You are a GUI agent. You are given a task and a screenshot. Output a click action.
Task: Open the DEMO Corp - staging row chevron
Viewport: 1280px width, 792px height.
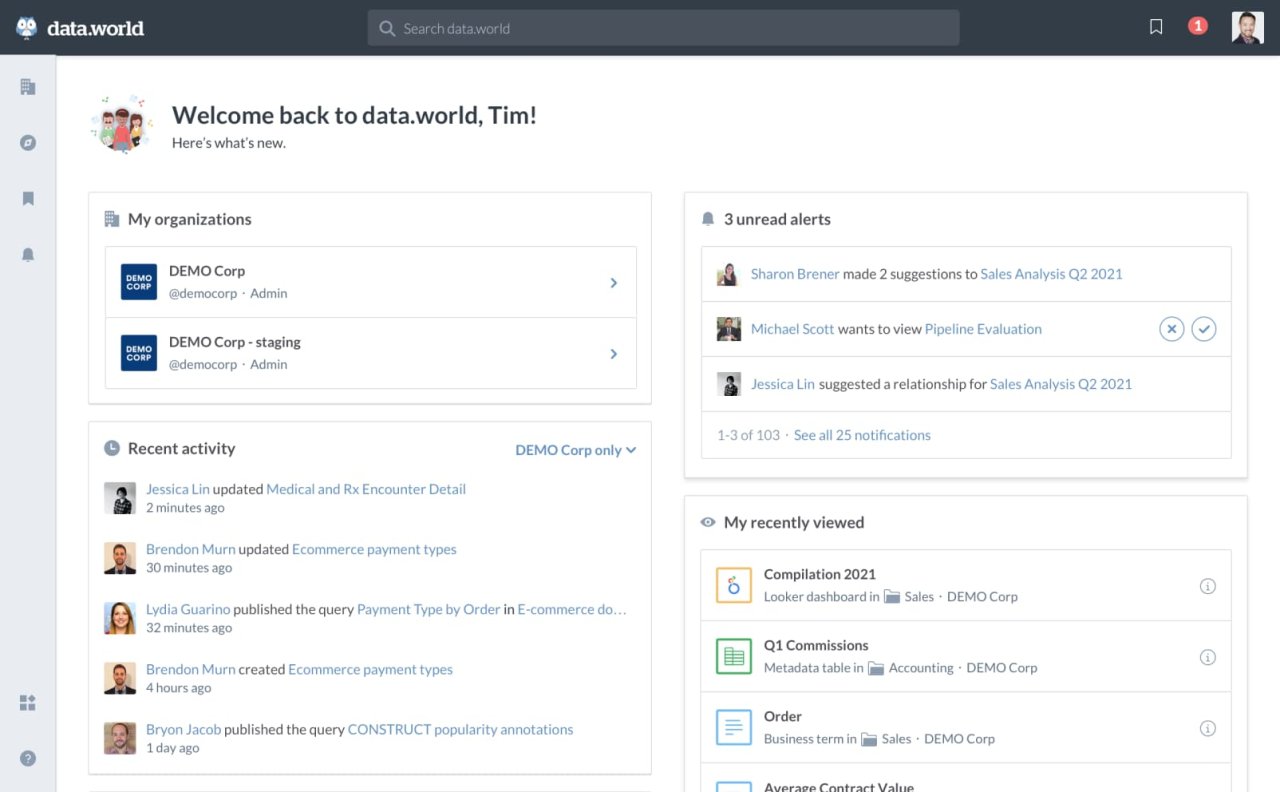(x=614, y=354)
